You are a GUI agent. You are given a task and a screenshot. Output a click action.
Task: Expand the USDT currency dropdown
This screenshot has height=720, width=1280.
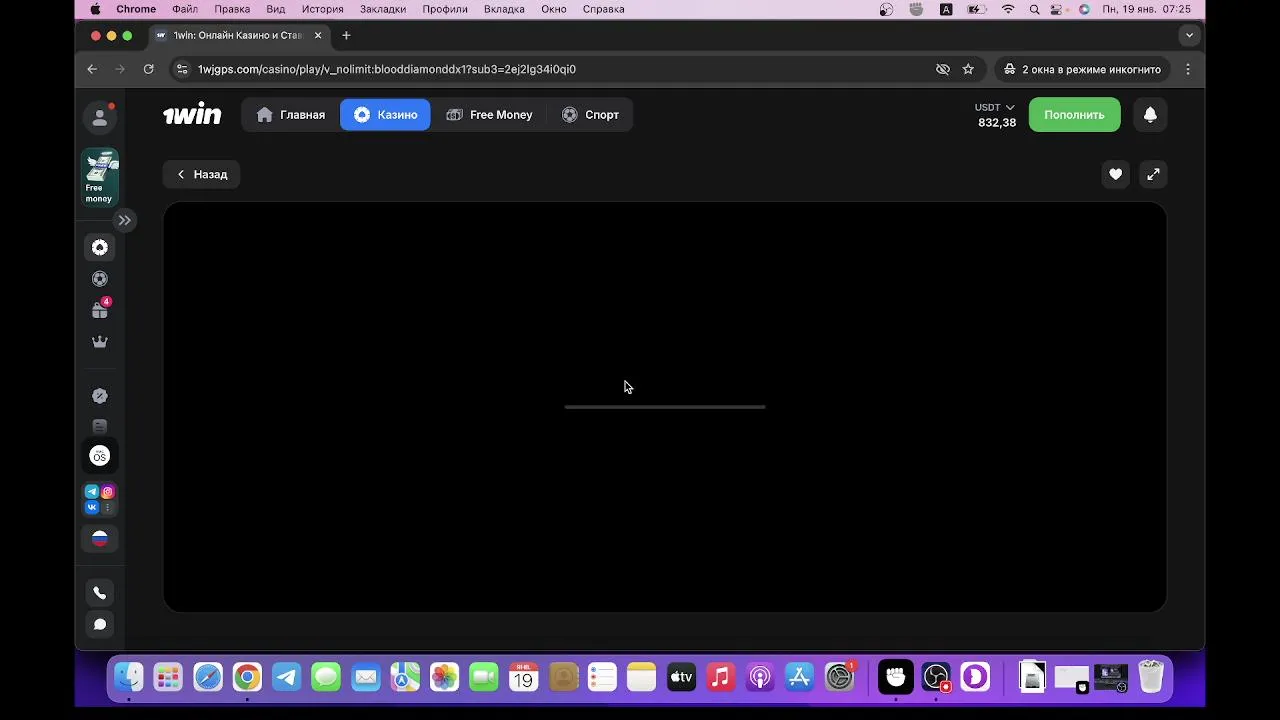coord(995,107)
